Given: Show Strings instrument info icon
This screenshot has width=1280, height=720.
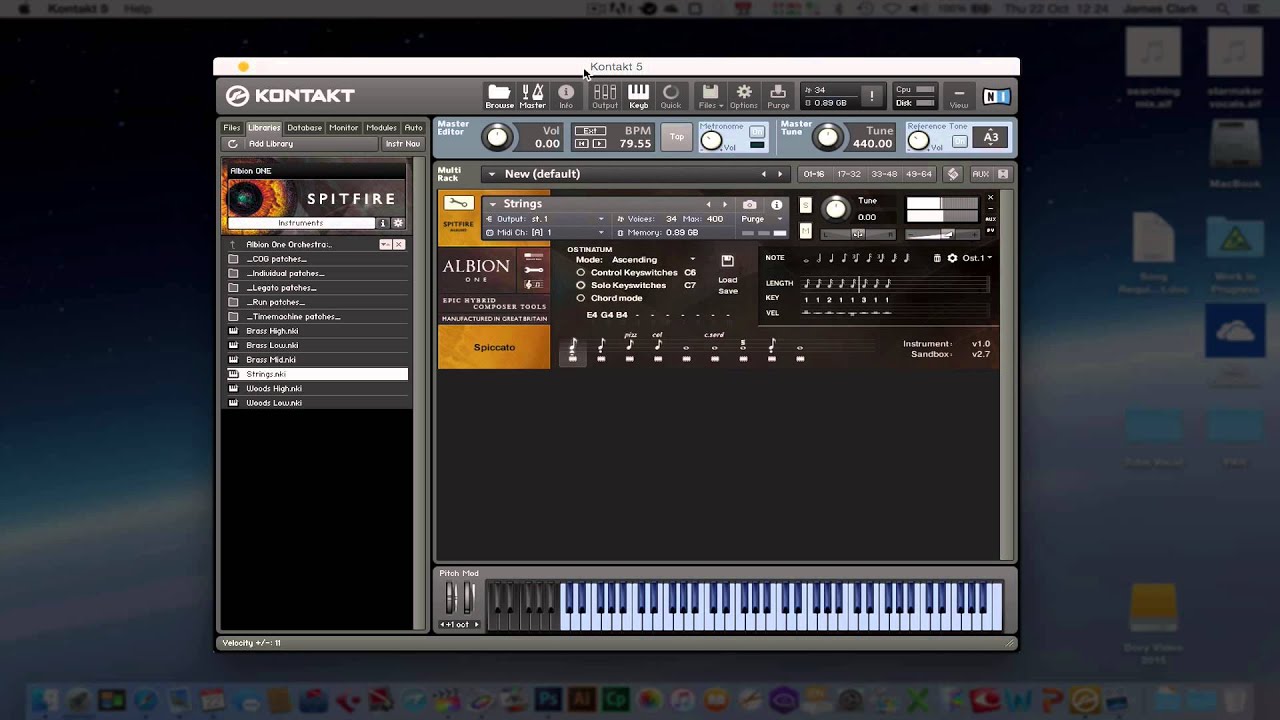Looking at the screenshot, I should [776, 204].
